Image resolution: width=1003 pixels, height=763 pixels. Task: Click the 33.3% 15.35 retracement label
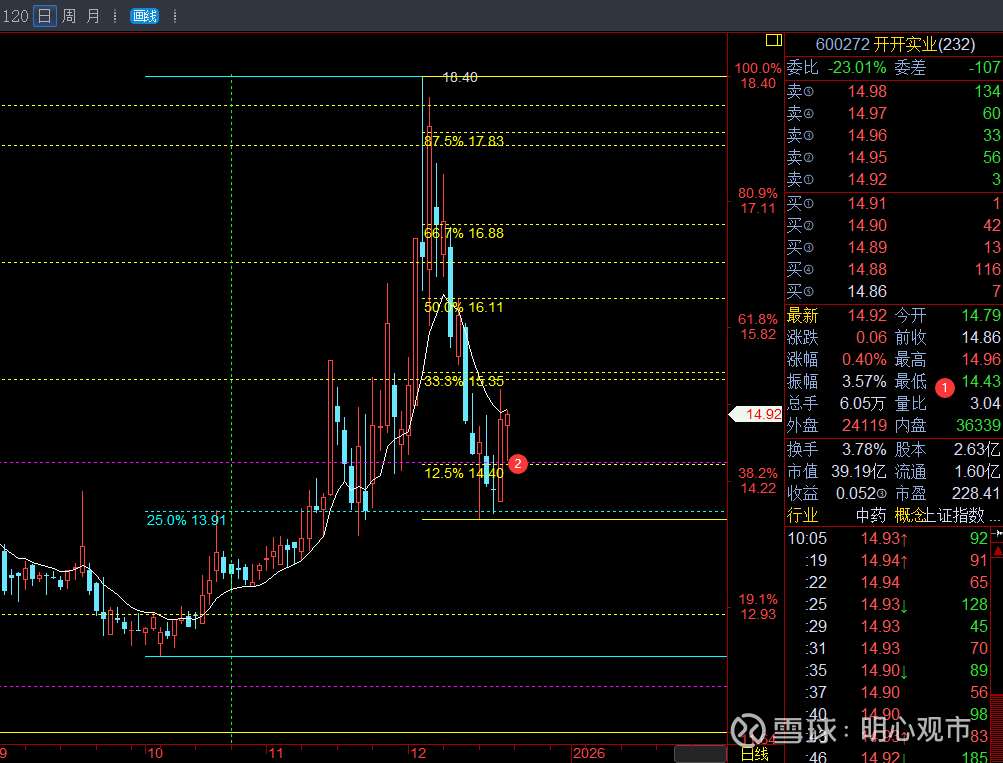(464, 382)
